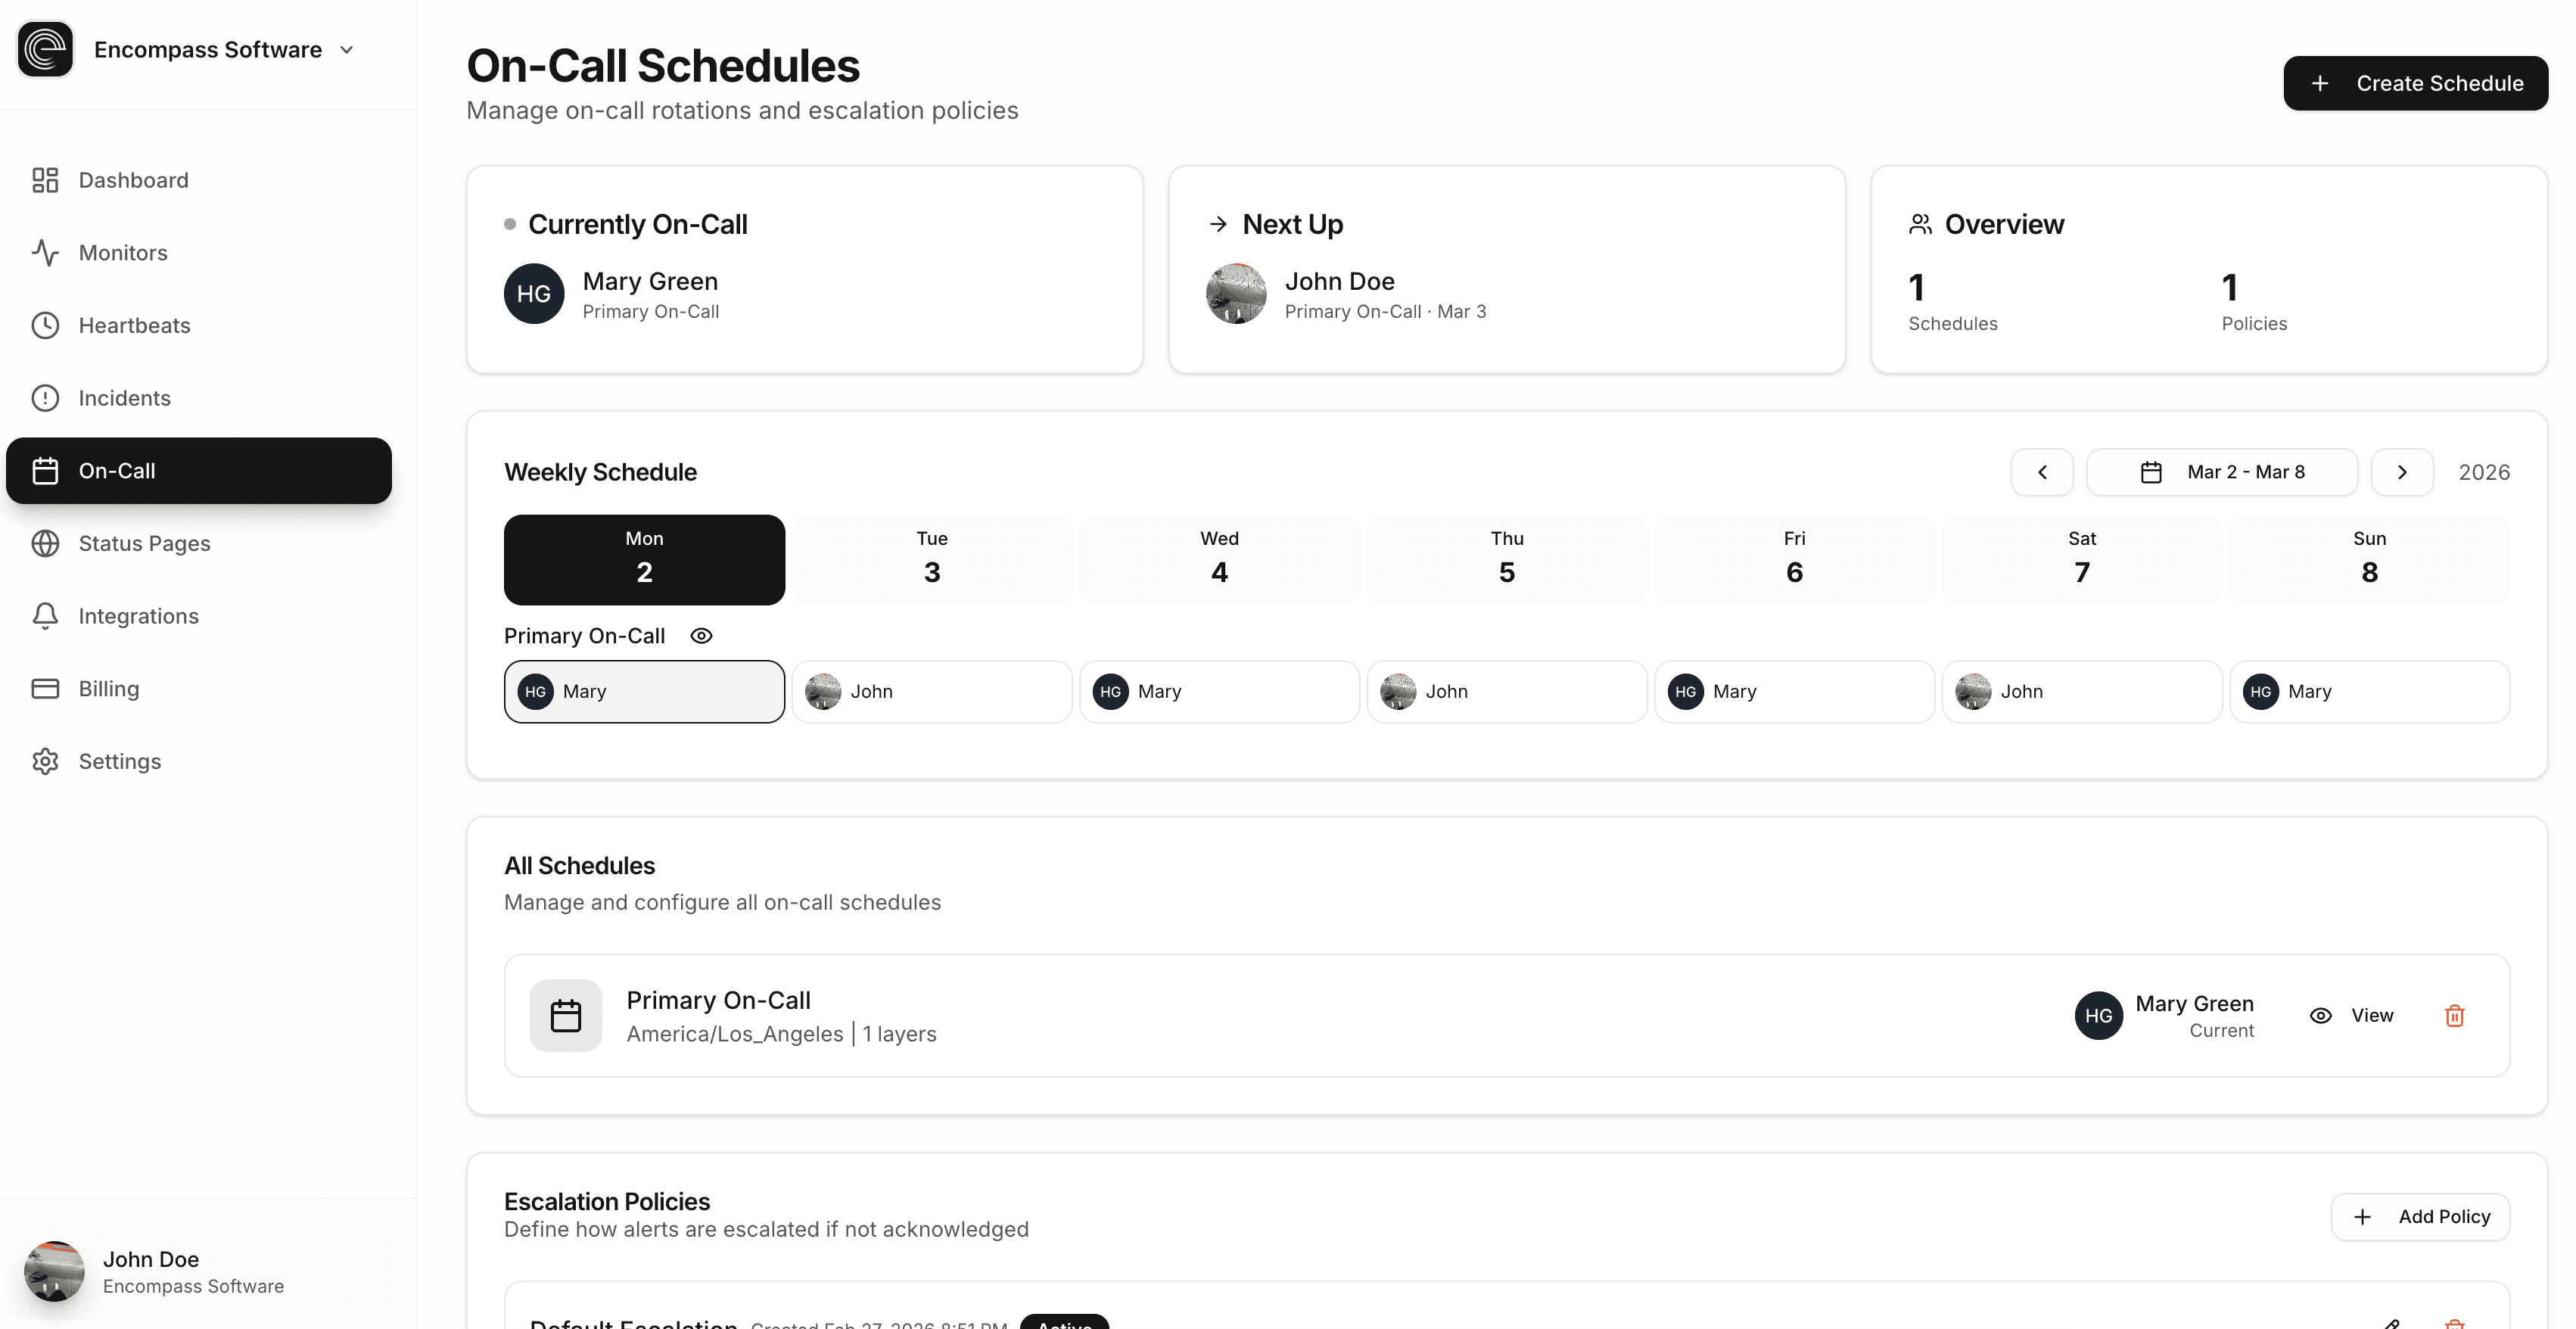Open the John Doe user profile card
Image resolution: width=2576 pixels, height=1329 pixels.
point(198,1271)
